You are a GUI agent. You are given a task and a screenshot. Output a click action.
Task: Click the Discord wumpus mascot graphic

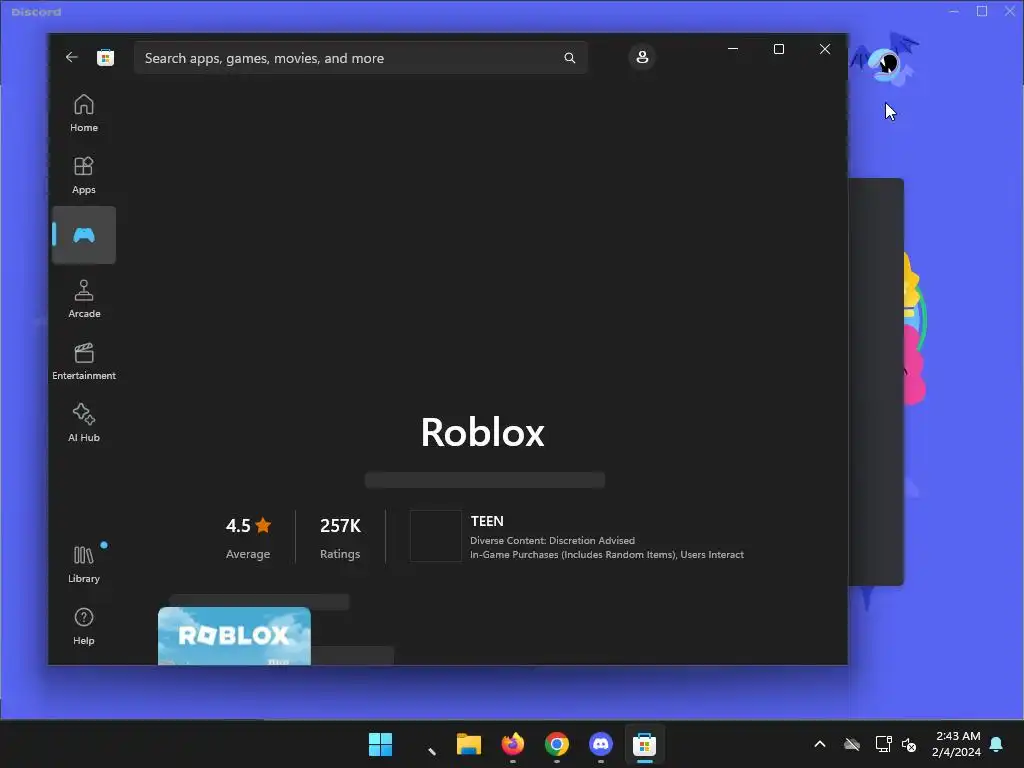pyautogui.click(x=884, y=59)
